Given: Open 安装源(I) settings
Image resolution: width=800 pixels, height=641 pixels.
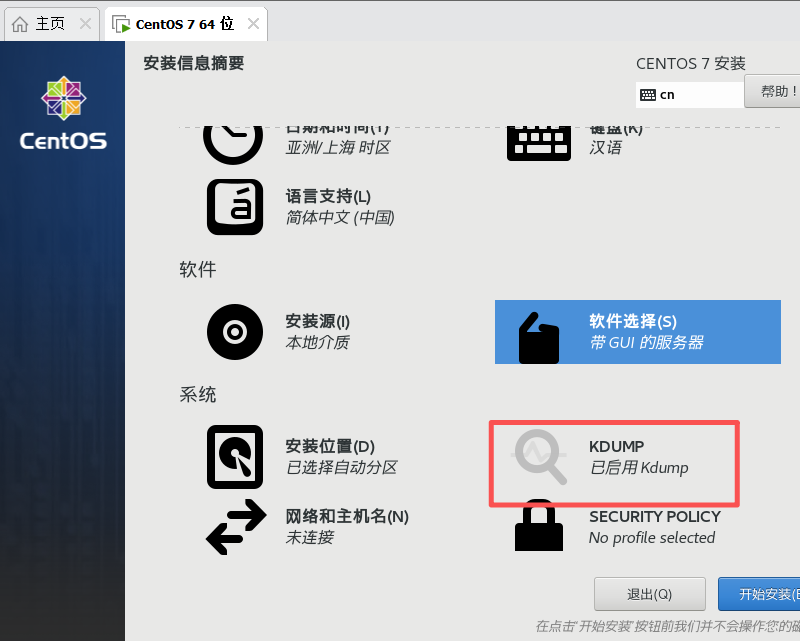Looking at the screenshot, I should tap(317, 322).
